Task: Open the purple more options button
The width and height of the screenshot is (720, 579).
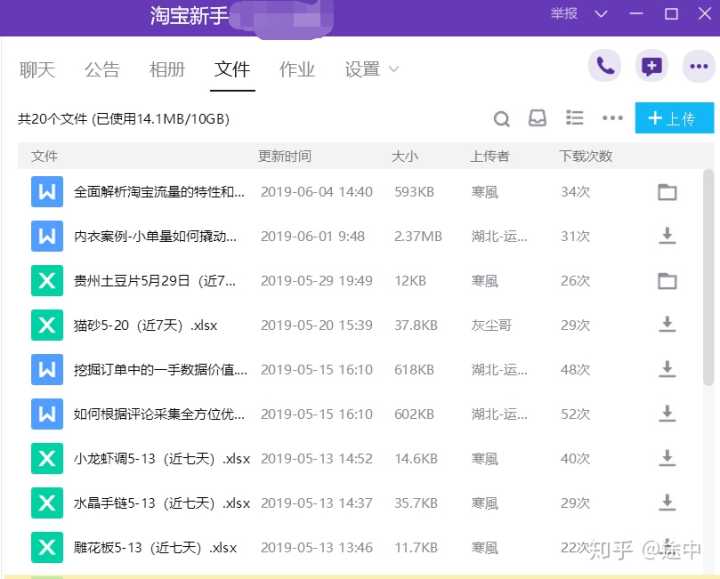Action: (699, 67)
